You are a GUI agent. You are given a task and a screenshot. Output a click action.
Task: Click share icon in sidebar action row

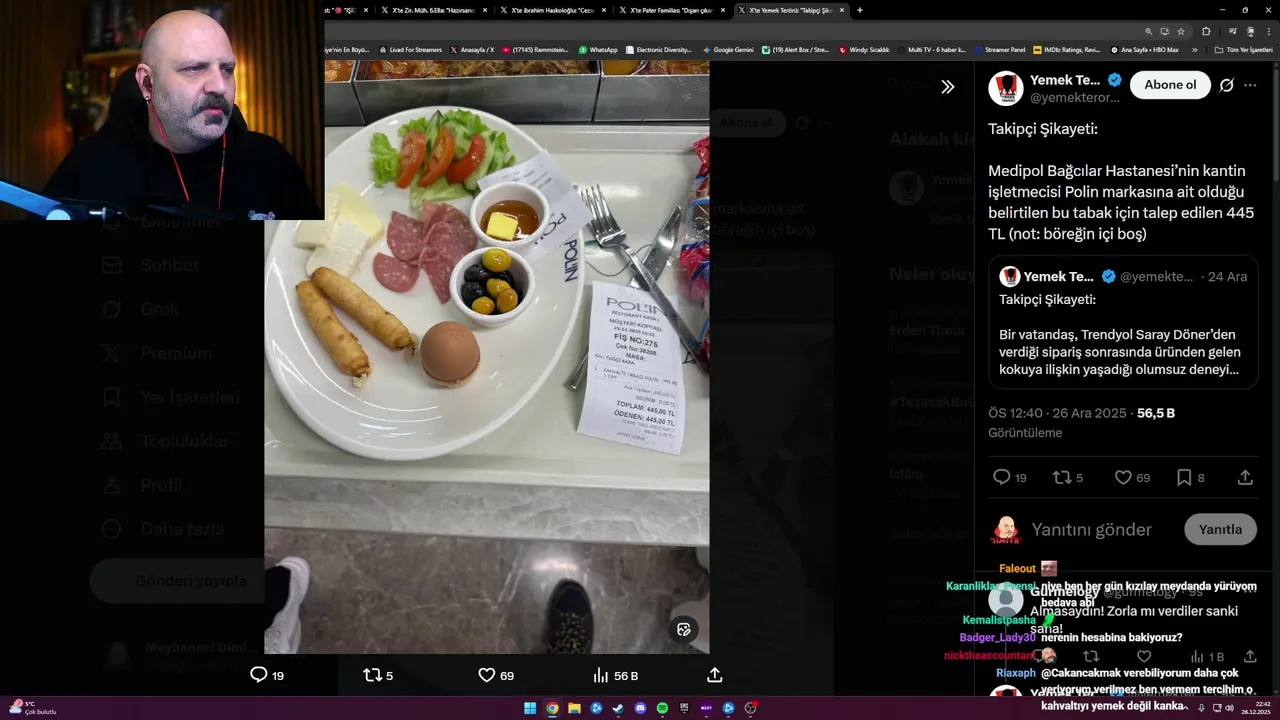[x=1245, y=478]
